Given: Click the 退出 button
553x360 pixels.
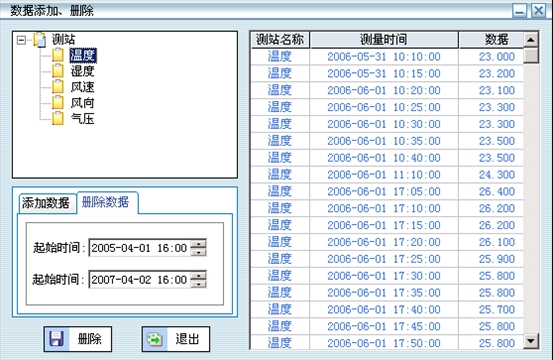Looking at the screenshot, I should click(x=176, y=339).
